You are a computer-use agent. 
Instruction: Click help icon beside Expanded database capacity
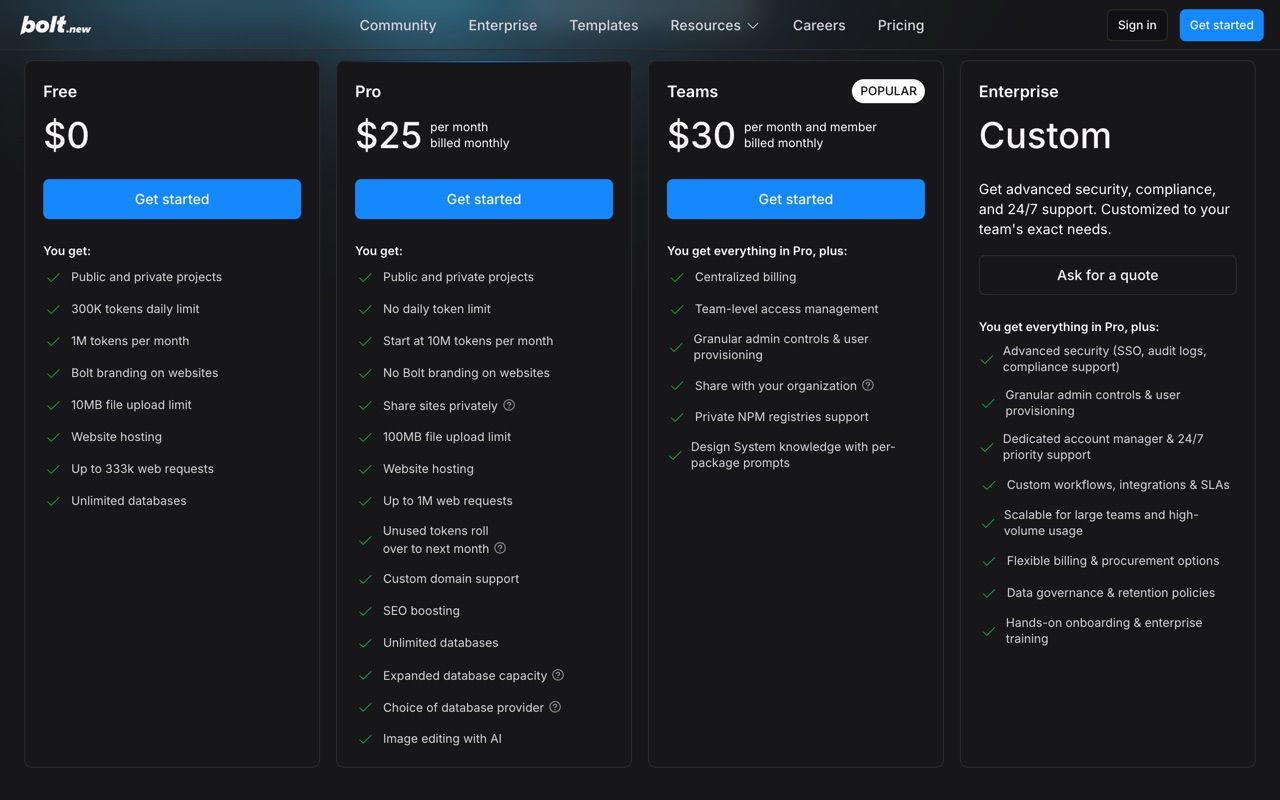(558, 675)
